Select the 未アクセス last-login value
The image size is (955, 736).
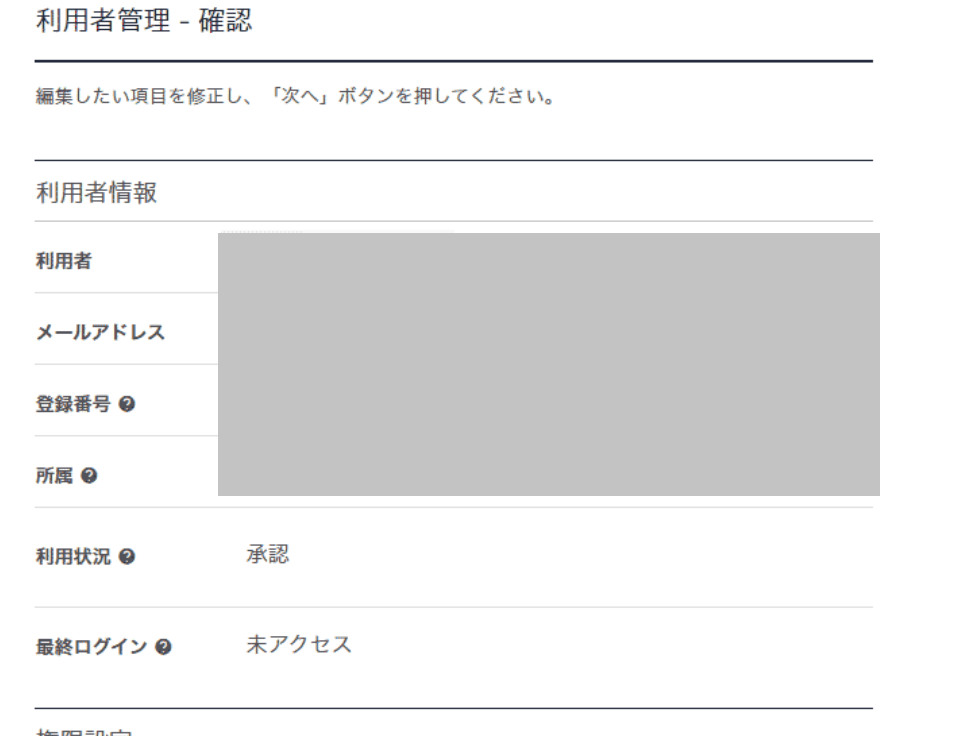coord(299,645)
